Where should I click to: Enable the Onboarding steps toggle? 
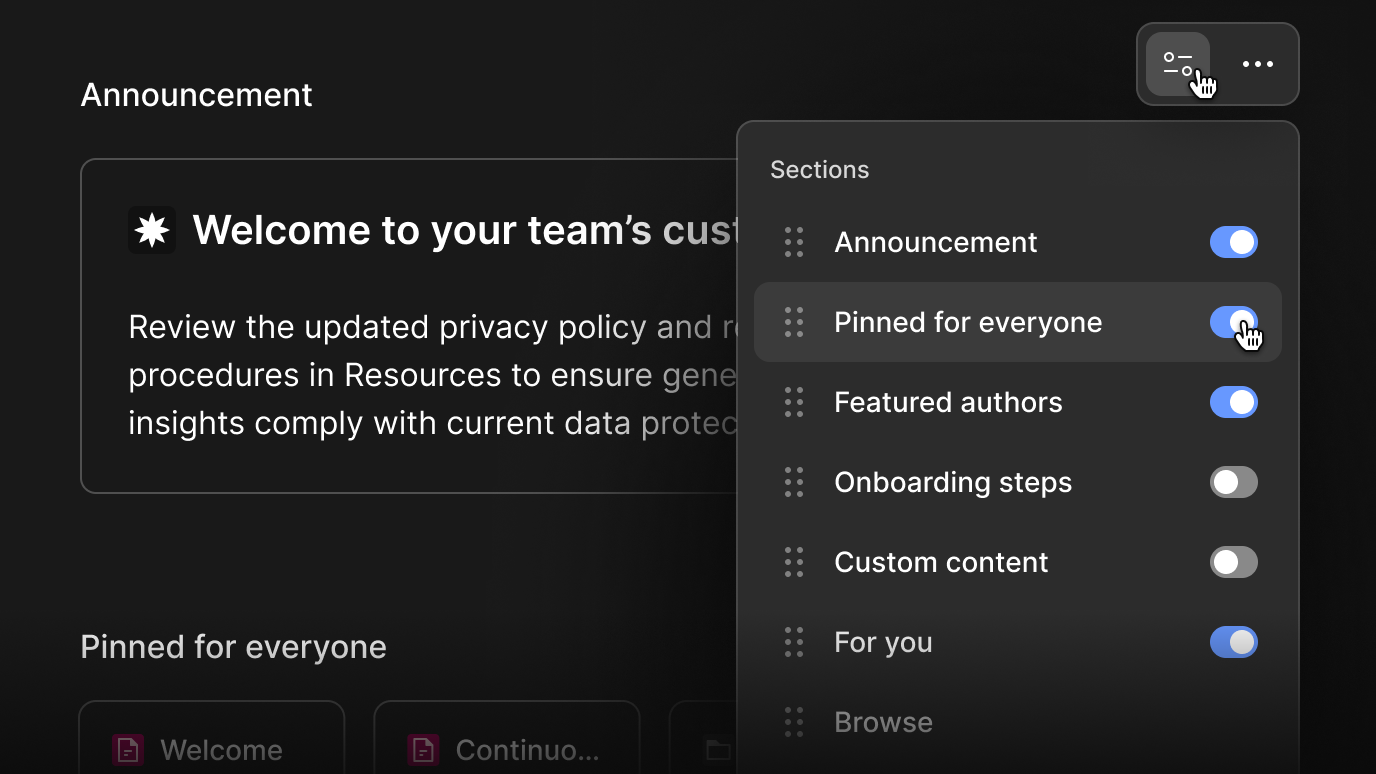(x=1234, y=482)
